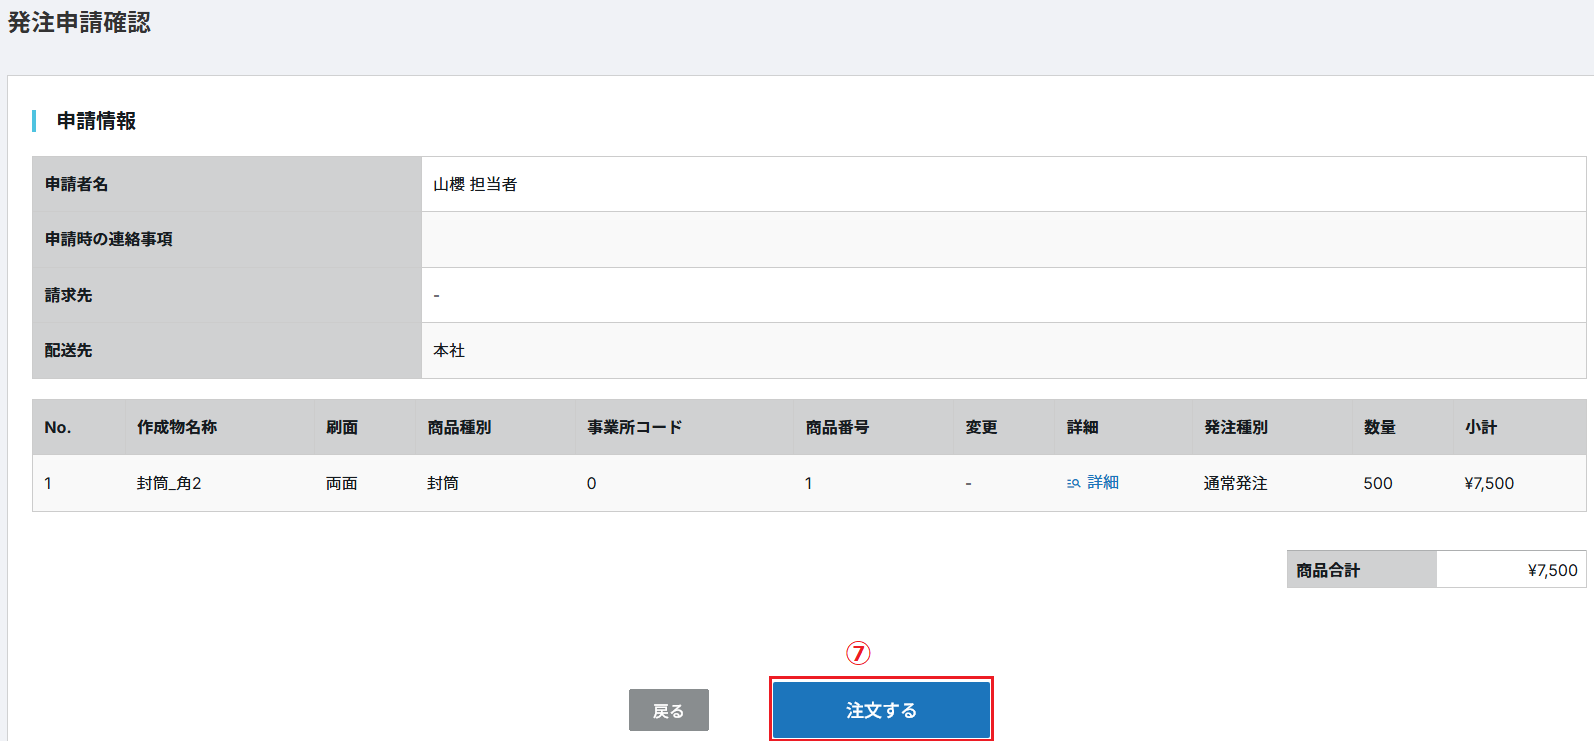This screenshot has width=1594, height=741.
Task: Click the No. column header
Action: [58, 427]
